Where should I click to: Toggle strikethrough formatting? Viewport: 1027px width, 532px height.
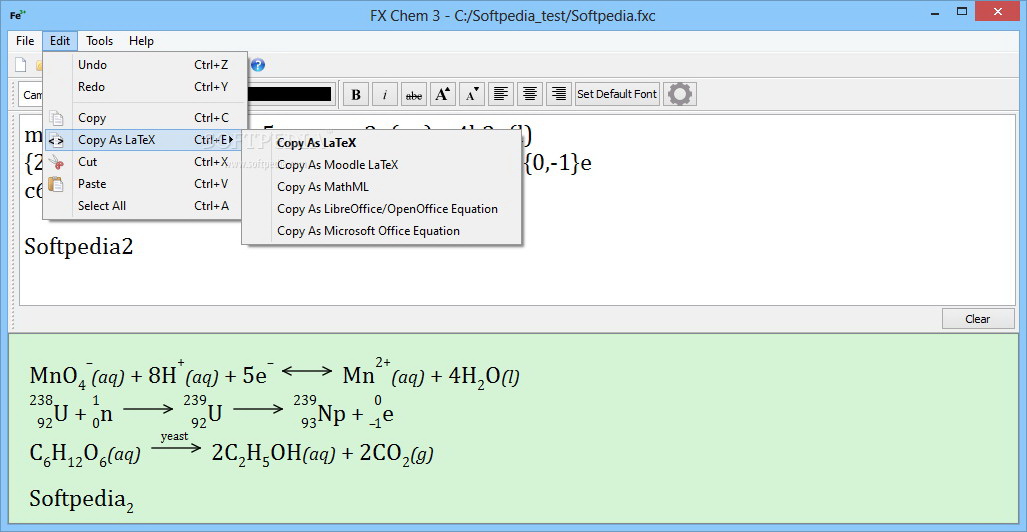tap(414, 94)
